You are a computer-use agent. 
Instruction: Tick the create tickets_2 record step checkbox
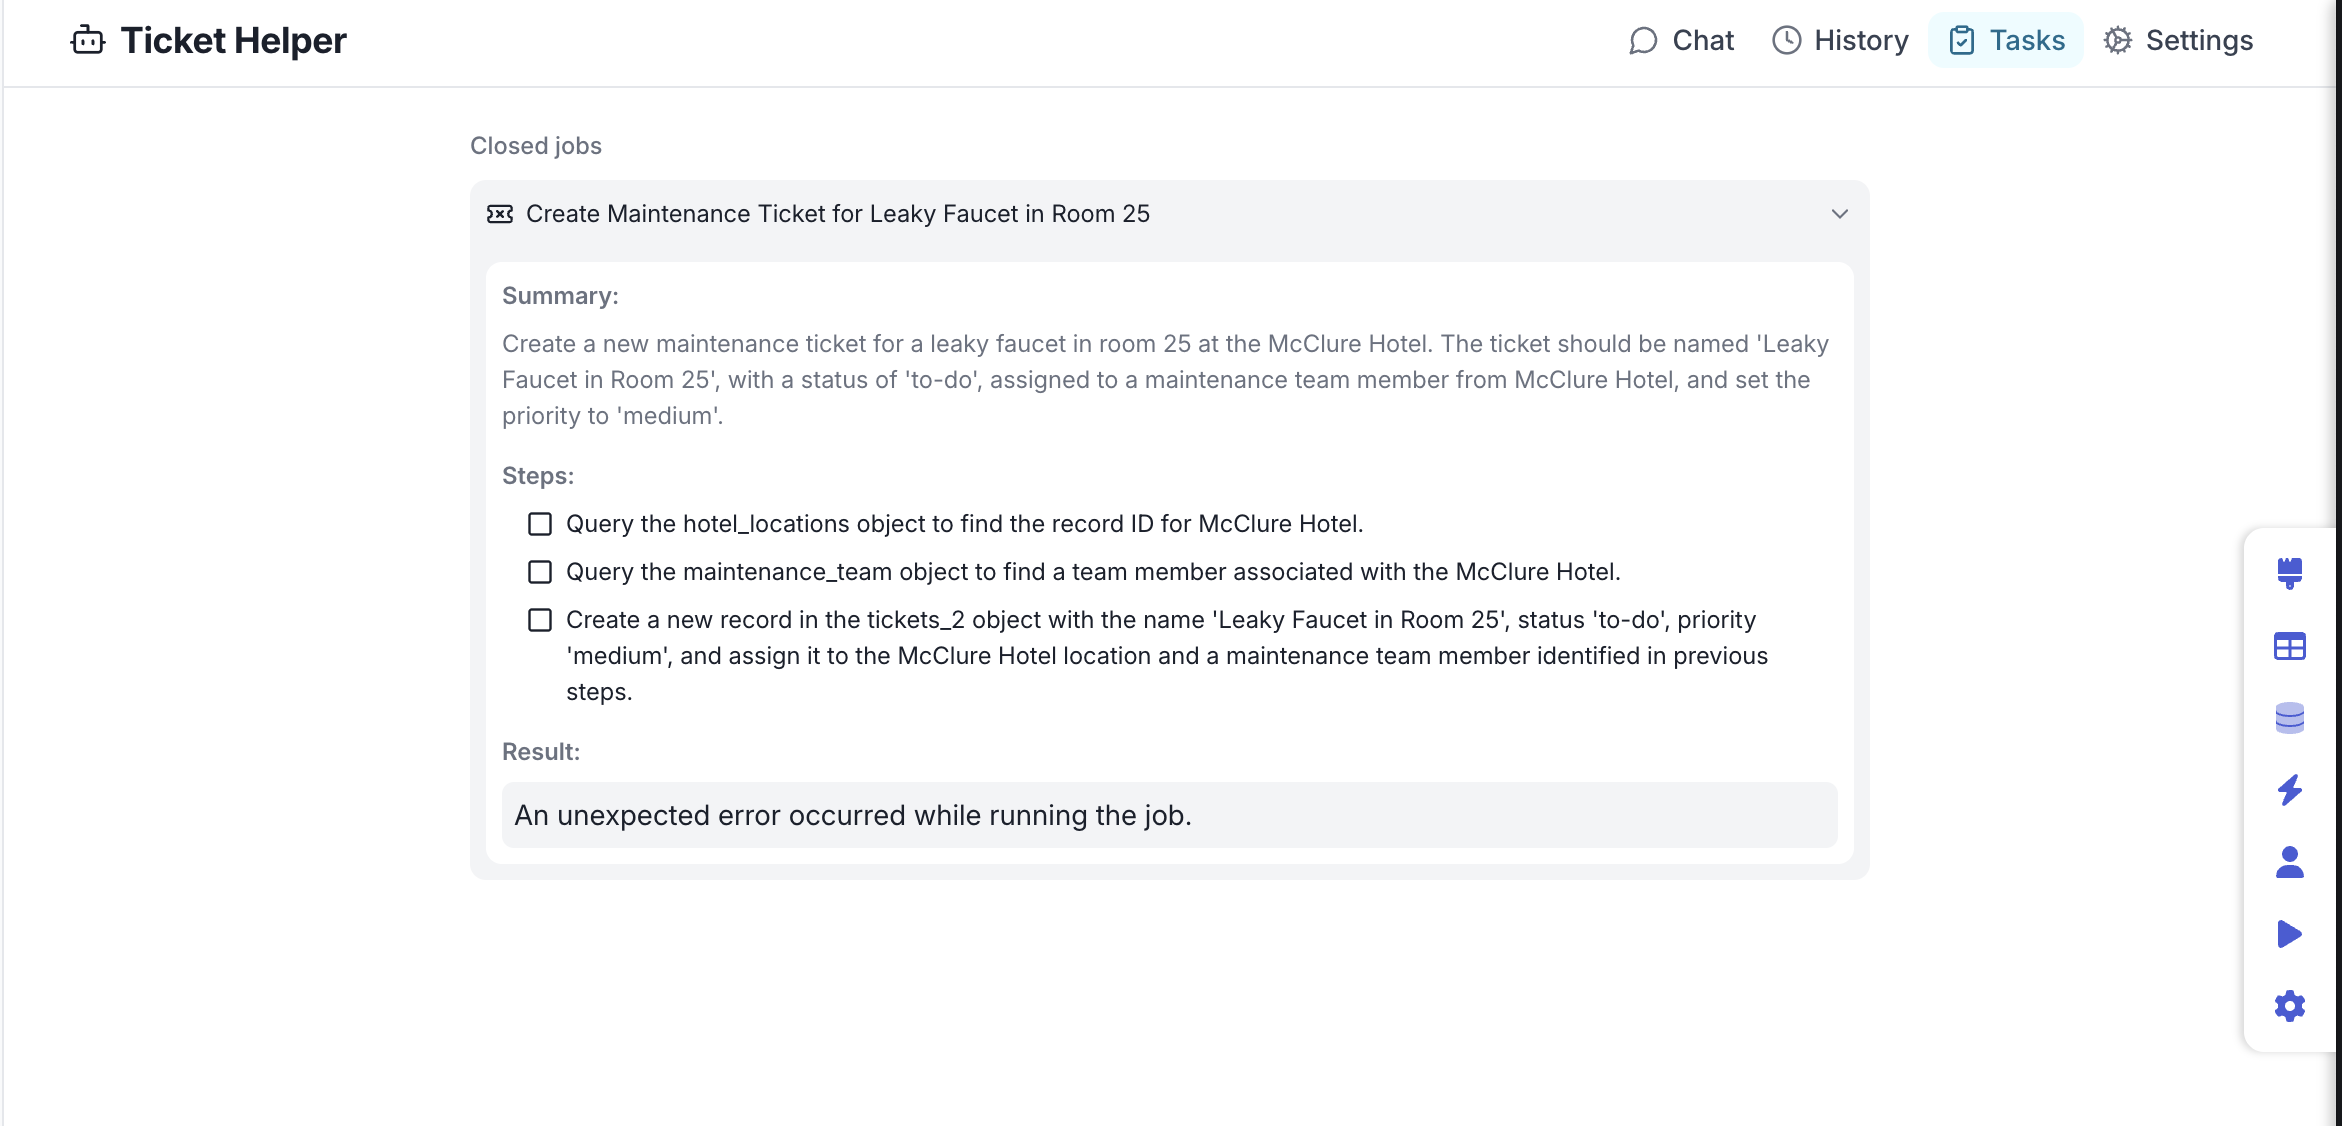pyautogui.click(x=540, y=620)
